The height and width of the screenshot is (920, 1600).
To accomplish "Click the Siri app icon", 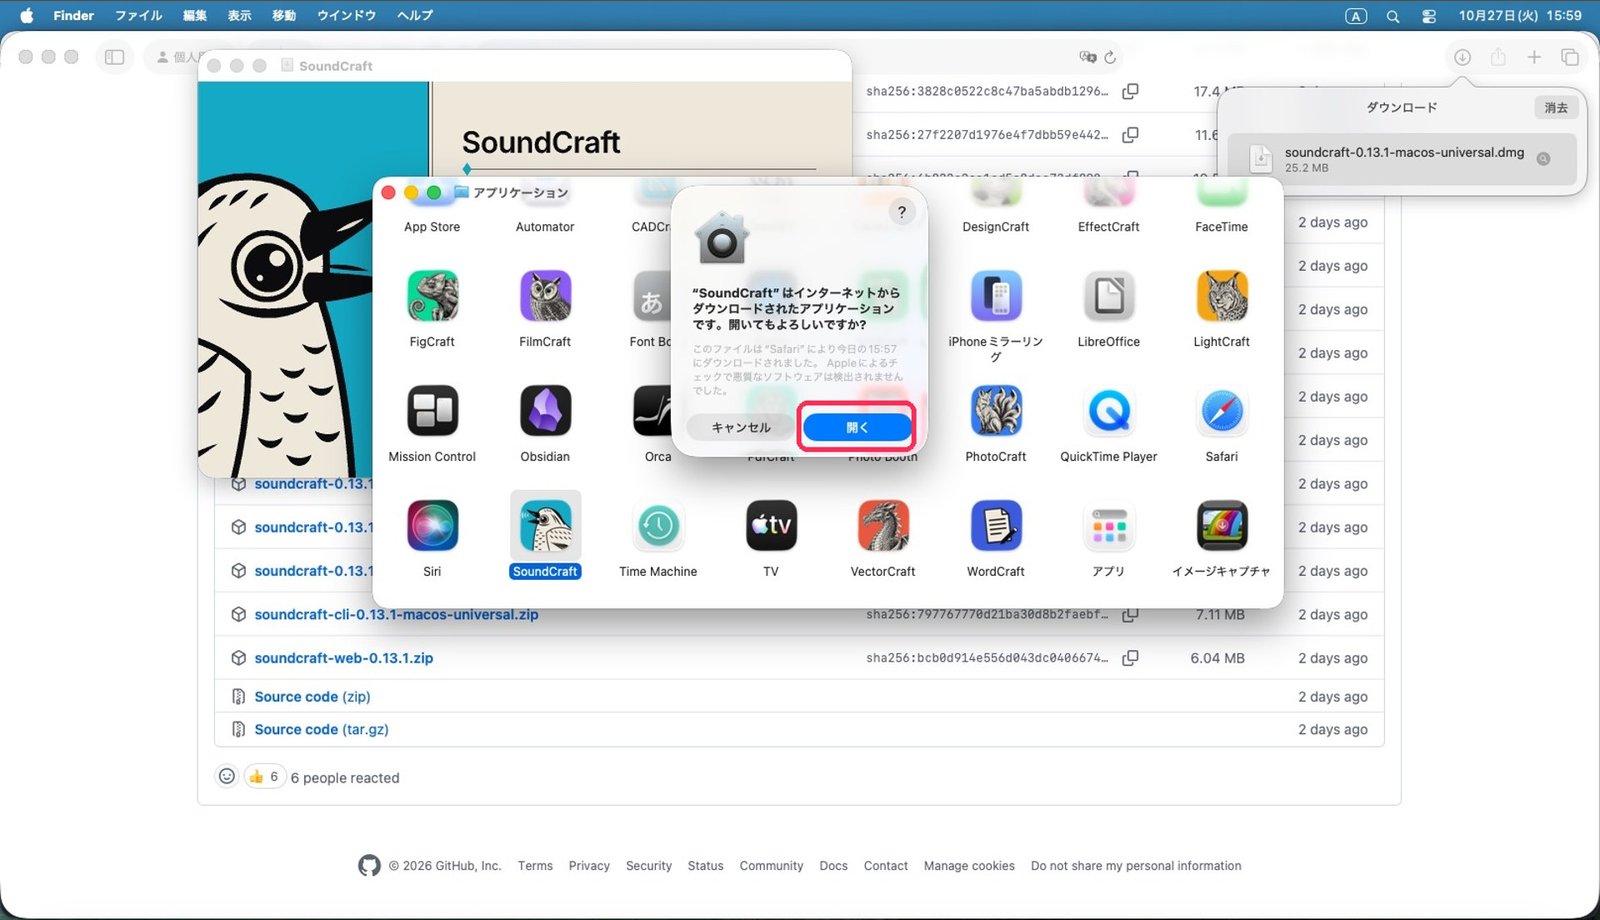I will pos(432,526).
